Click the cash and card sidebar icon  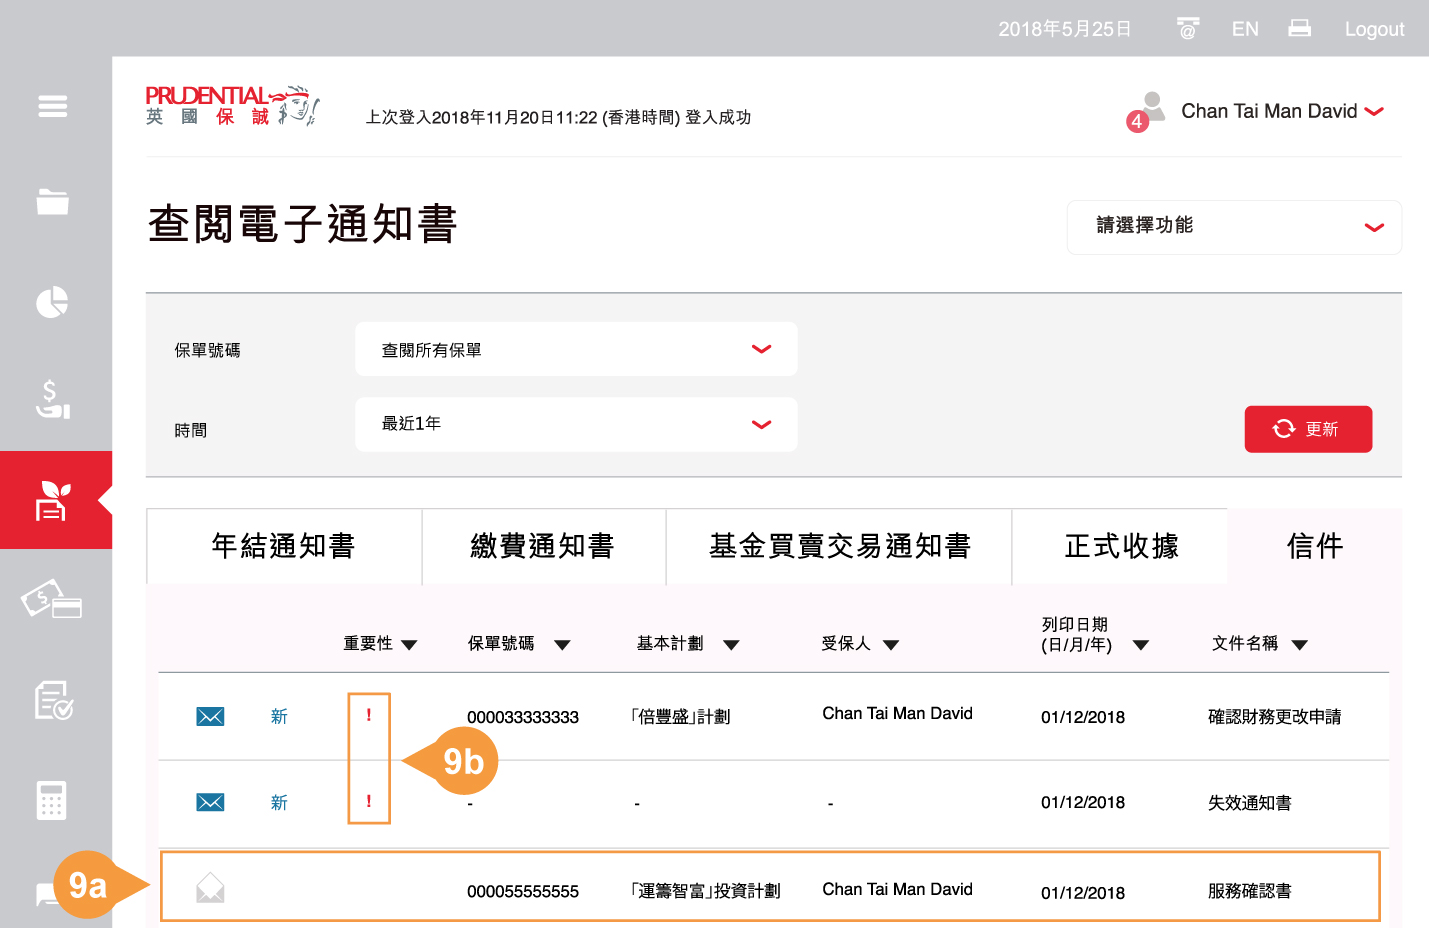(x=52, y=600)
